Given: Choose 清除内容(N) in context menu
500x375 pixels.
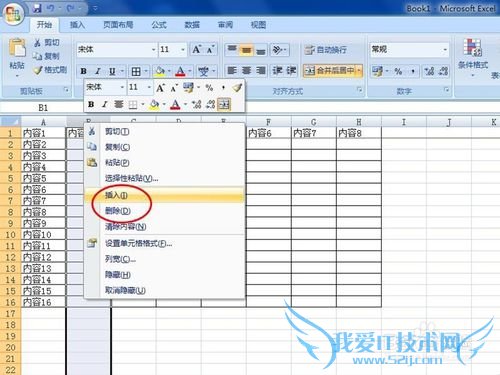Looking at the screenshot, I should 165,227.
